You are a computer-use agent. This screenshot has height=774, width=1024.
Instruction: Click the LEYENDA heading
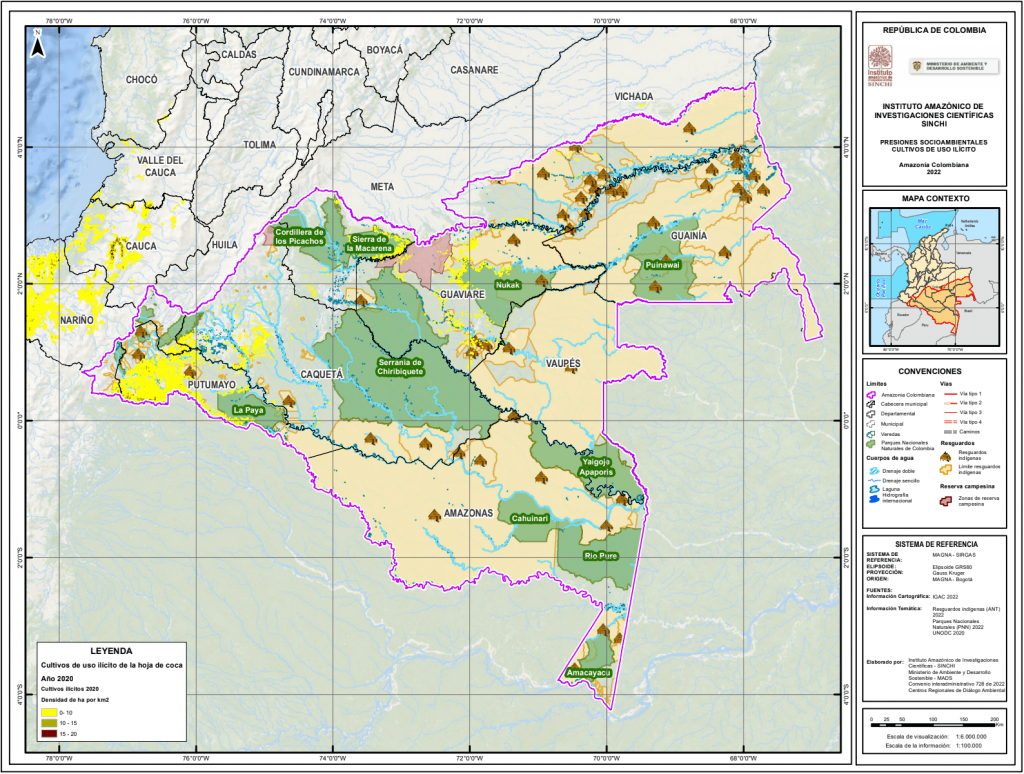pos(111,651)
